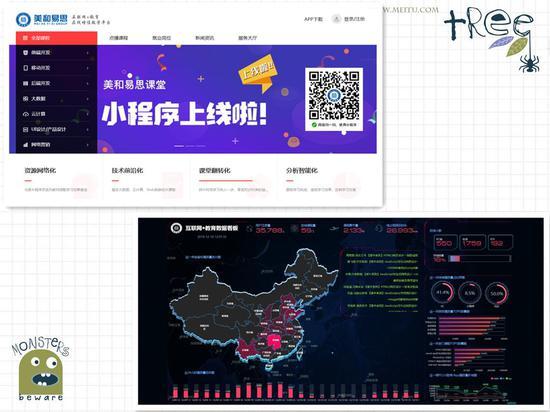Click the APP下载 link in the header

313,19
